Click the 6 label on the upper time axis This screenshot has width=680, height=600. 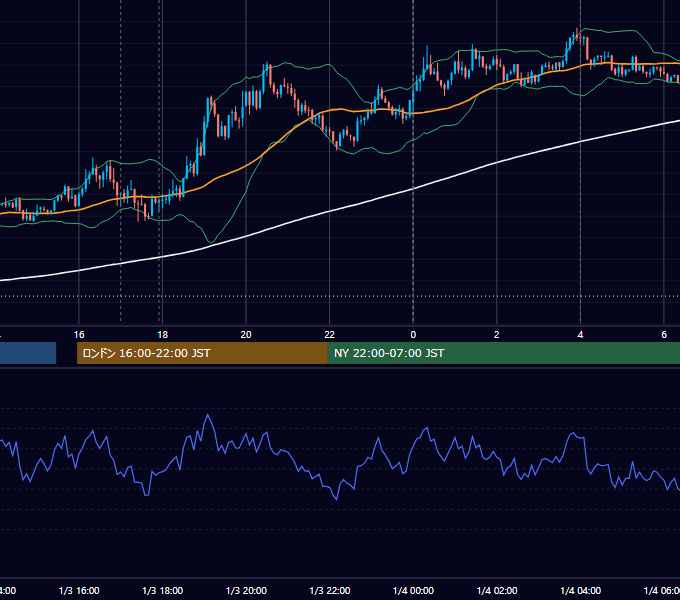point(664,335)
